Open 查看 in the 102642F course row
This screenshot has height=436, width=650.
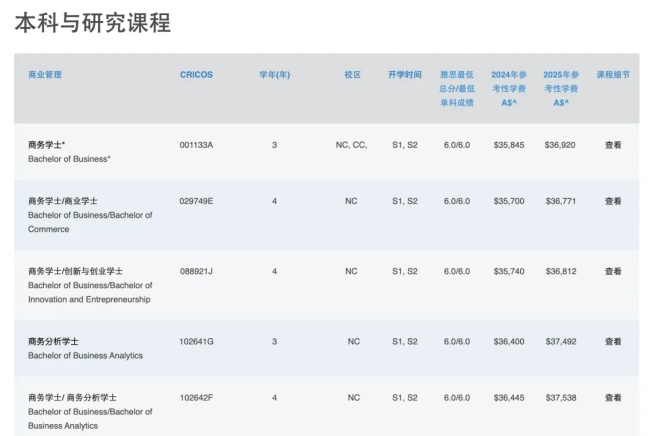(x=613, y=398)
